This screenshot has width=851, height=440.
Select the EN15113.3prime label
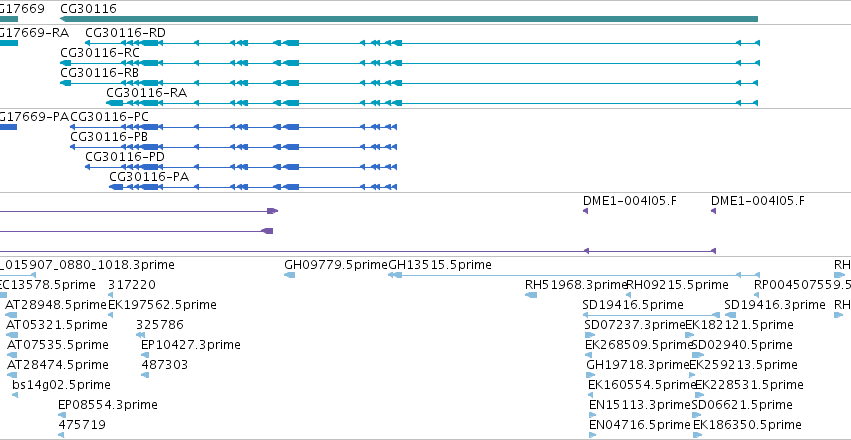[x=639, y=405]
